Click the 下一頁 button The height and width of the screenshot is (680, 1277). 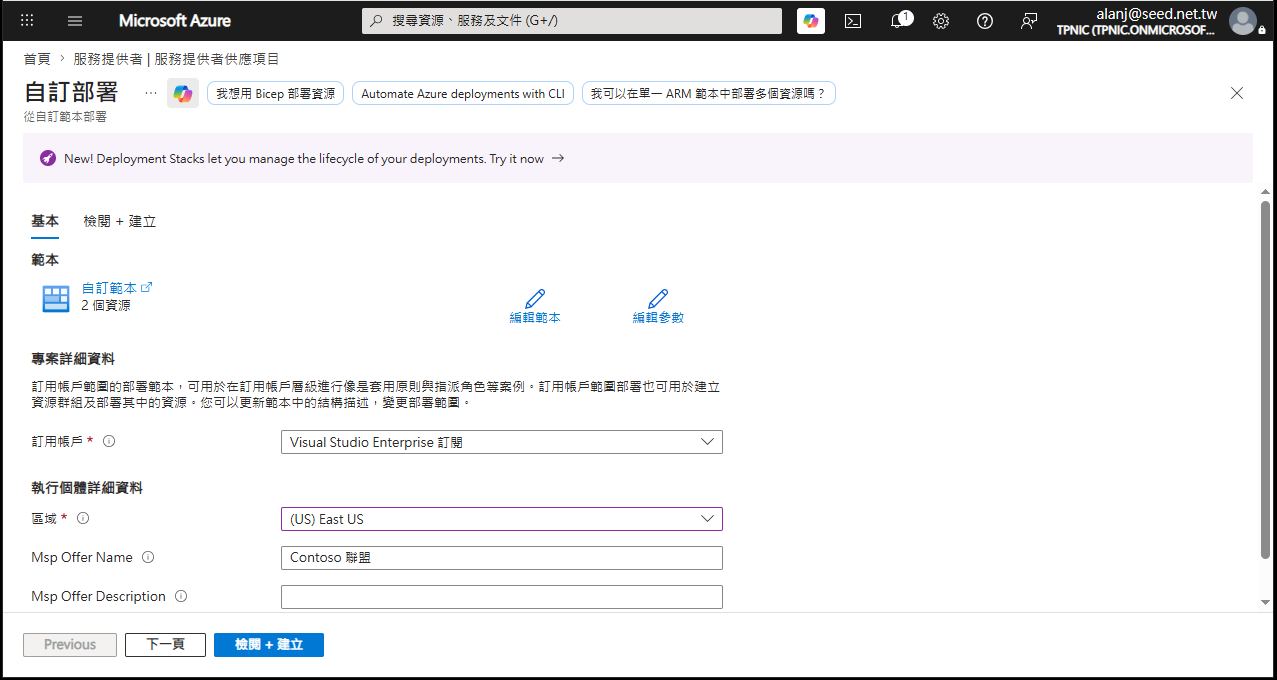165,645
